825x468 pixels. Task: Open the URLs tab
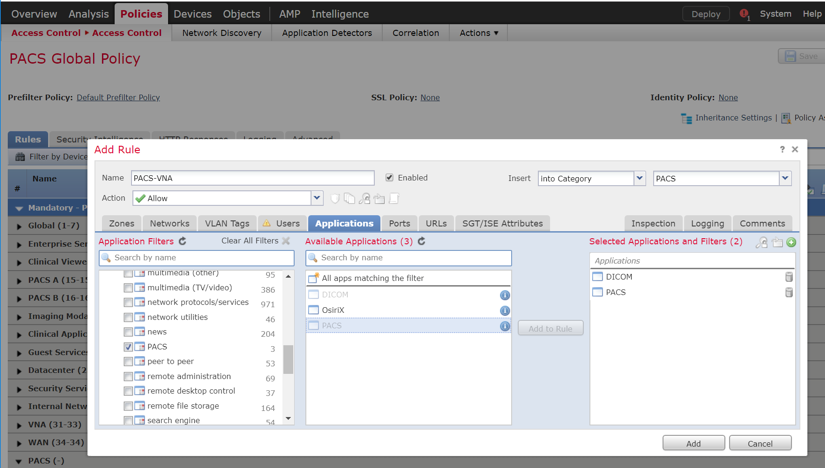436,223
